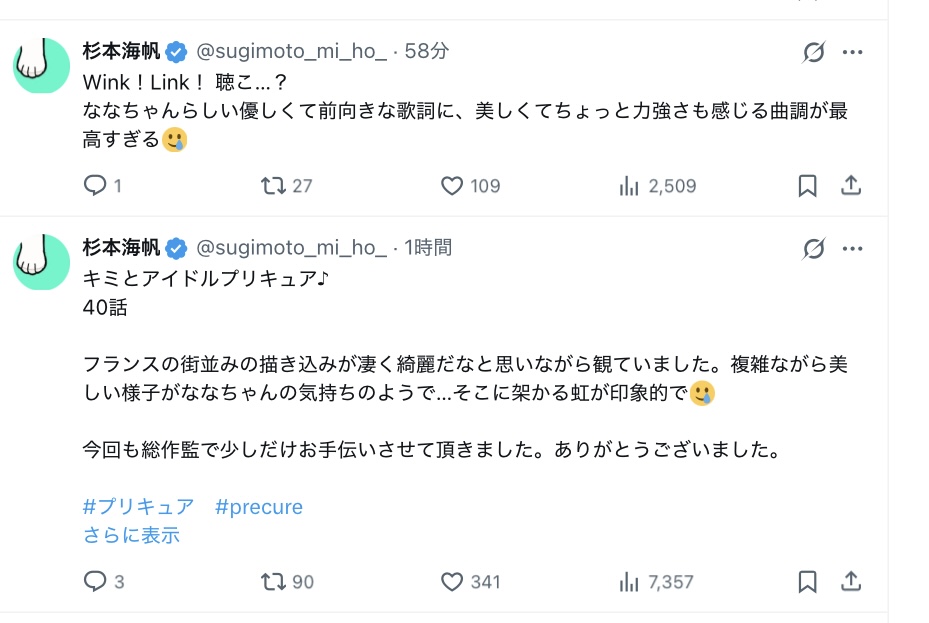This screenshot has height=623, width=929.
Task: Bookmark the 40話 Precure tweet
Action: tap(807, 581)
